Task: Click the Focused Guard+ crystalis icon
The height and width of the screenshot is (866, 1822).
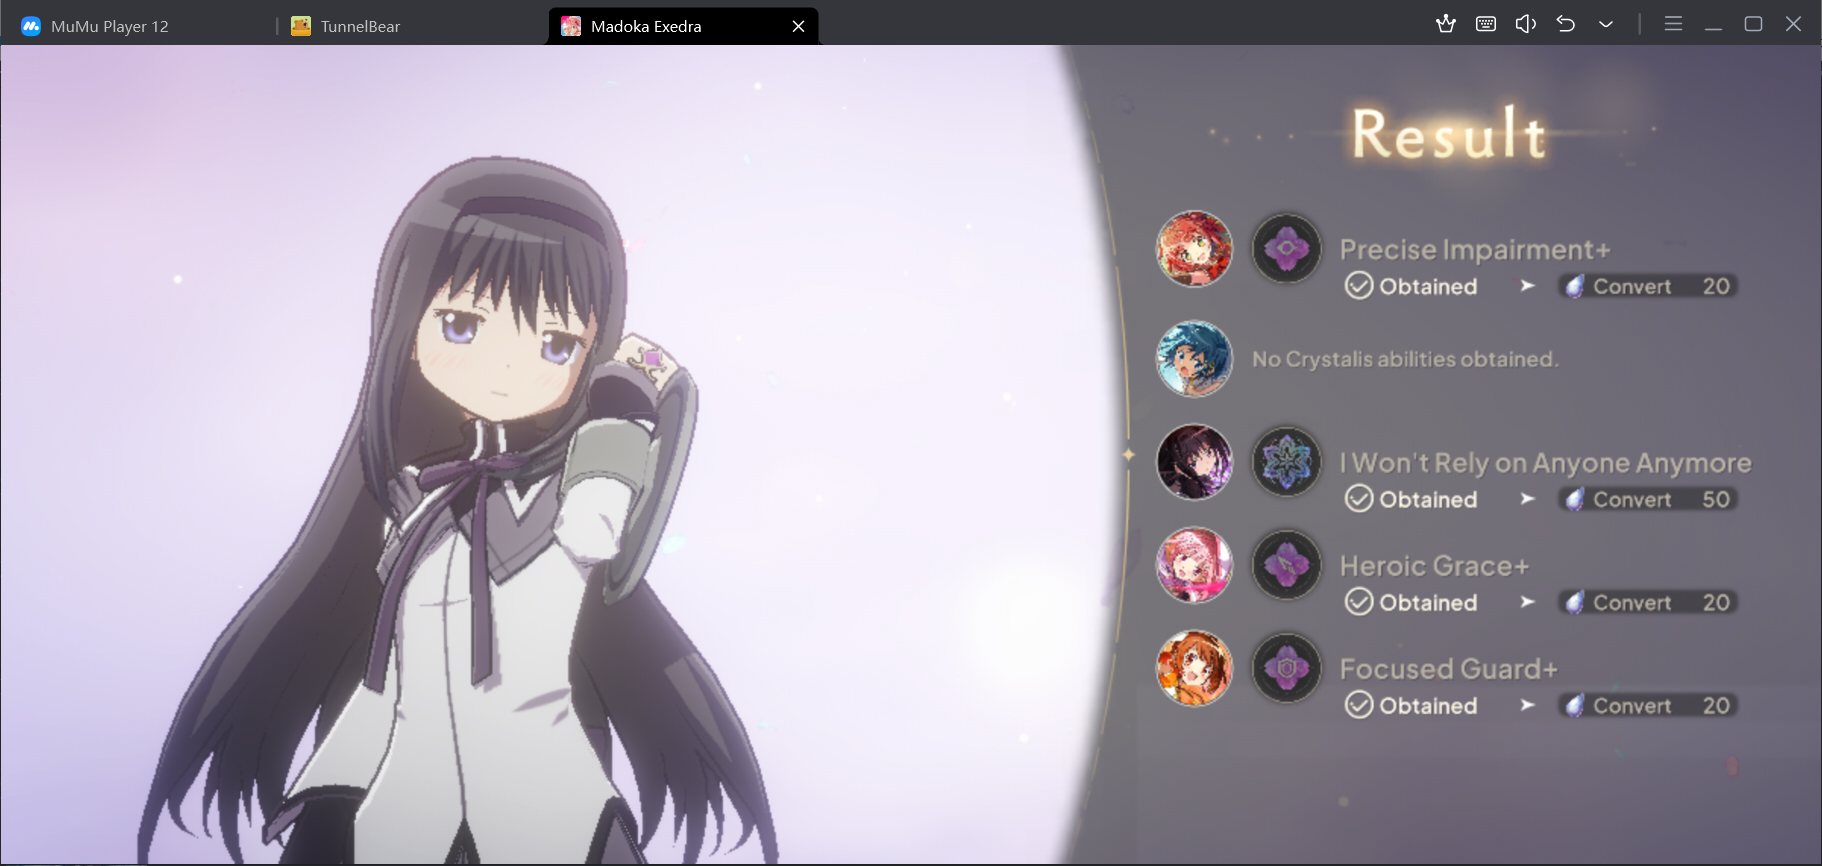Action: pyautogui.click(x=1287, y=667)
